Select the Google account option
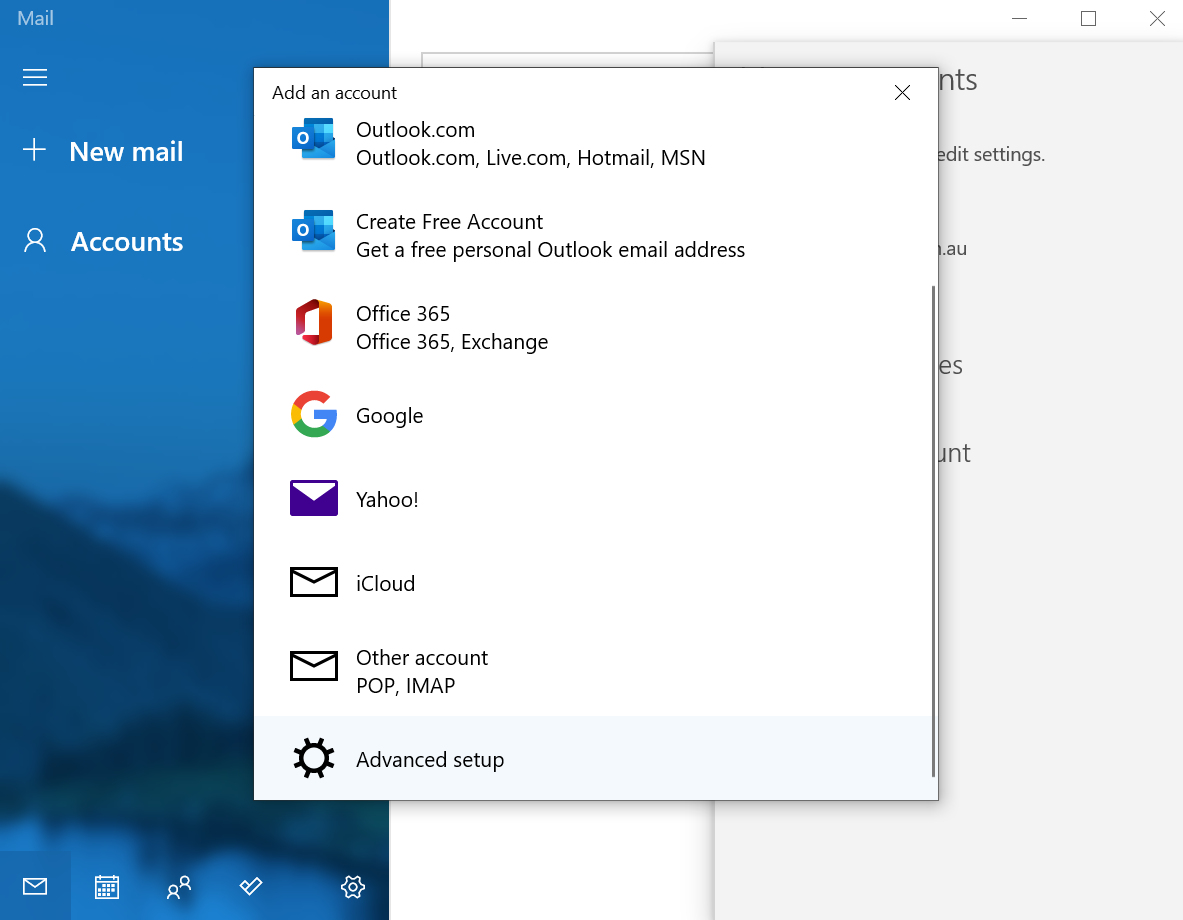 593,414
